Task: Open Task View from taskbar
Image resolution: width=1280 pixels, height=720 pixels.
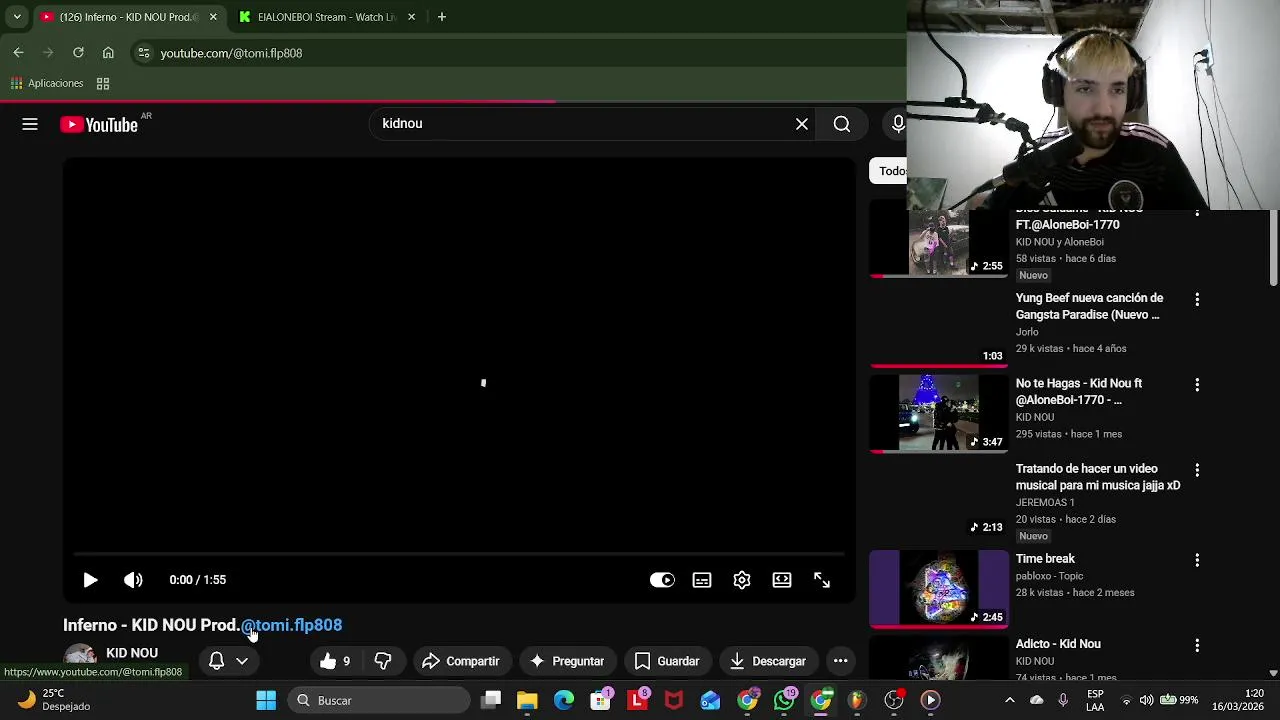Action: coord(491,700)
